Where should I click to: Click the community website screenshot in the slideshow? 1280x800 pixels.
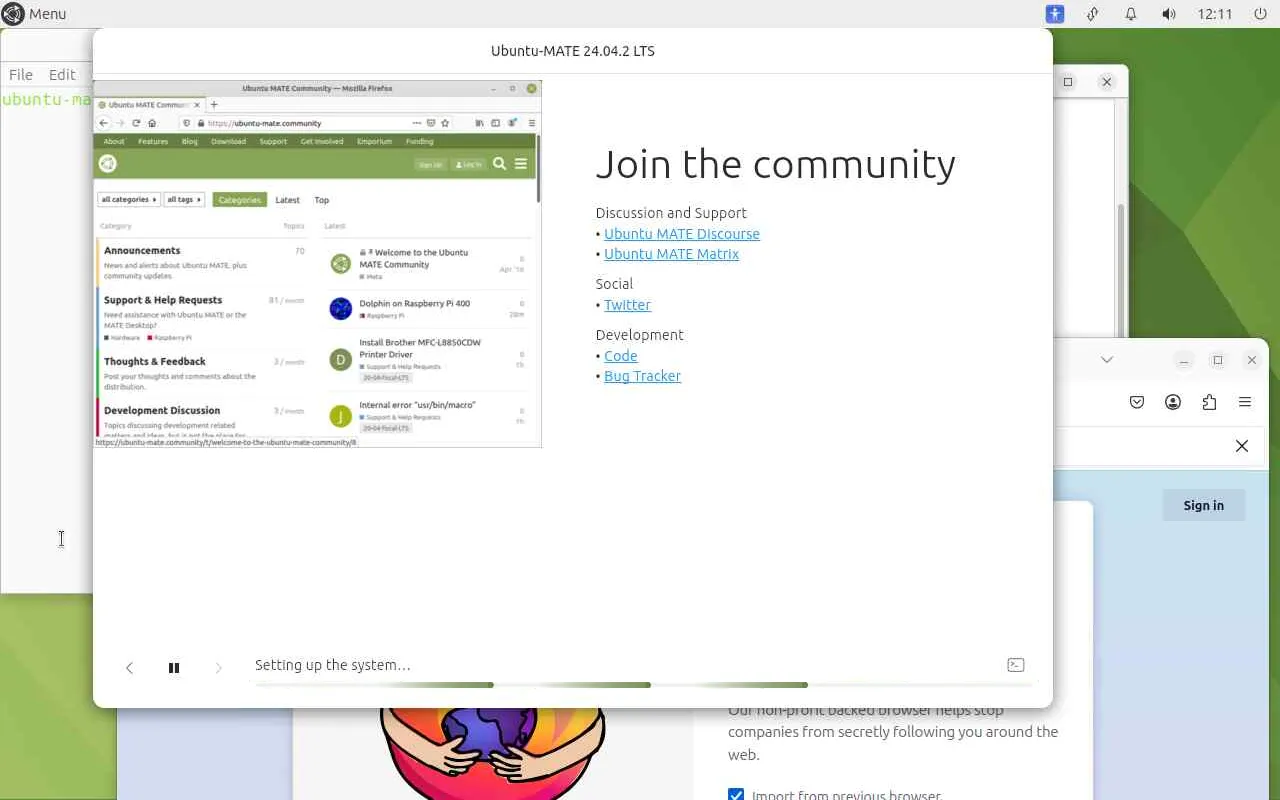click(318, 264)
